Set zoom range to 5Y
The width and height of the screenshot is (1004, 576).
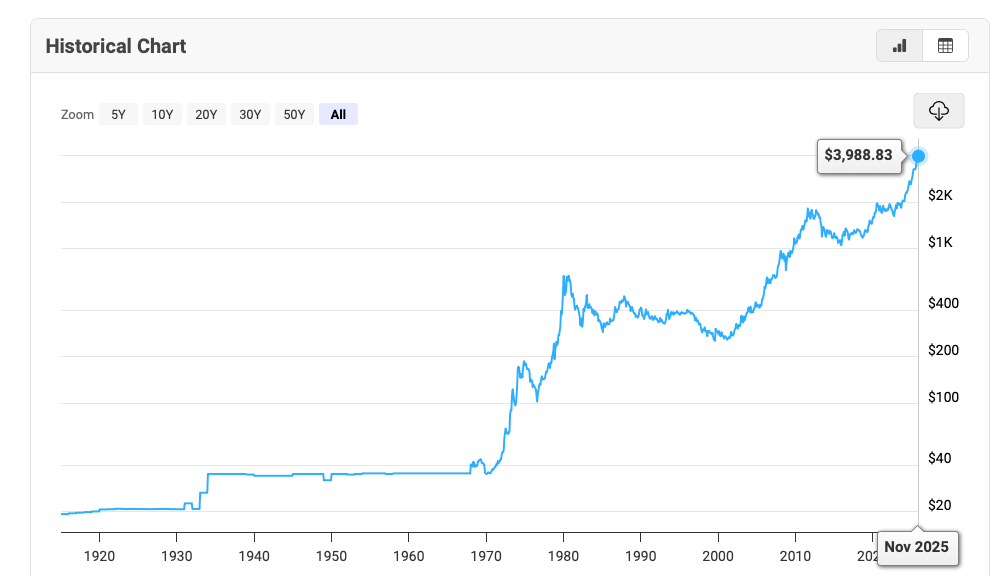coord(118,114)
